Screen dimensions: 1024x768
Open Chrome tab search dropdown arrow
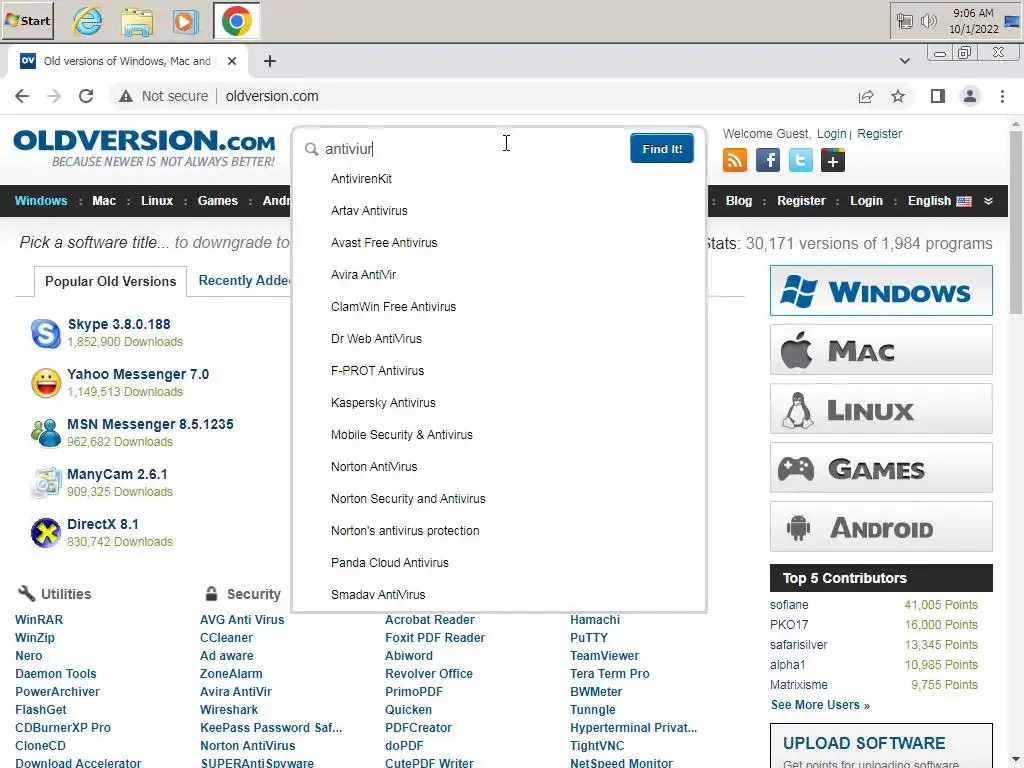pyautogui.click(x=904, y=61)
